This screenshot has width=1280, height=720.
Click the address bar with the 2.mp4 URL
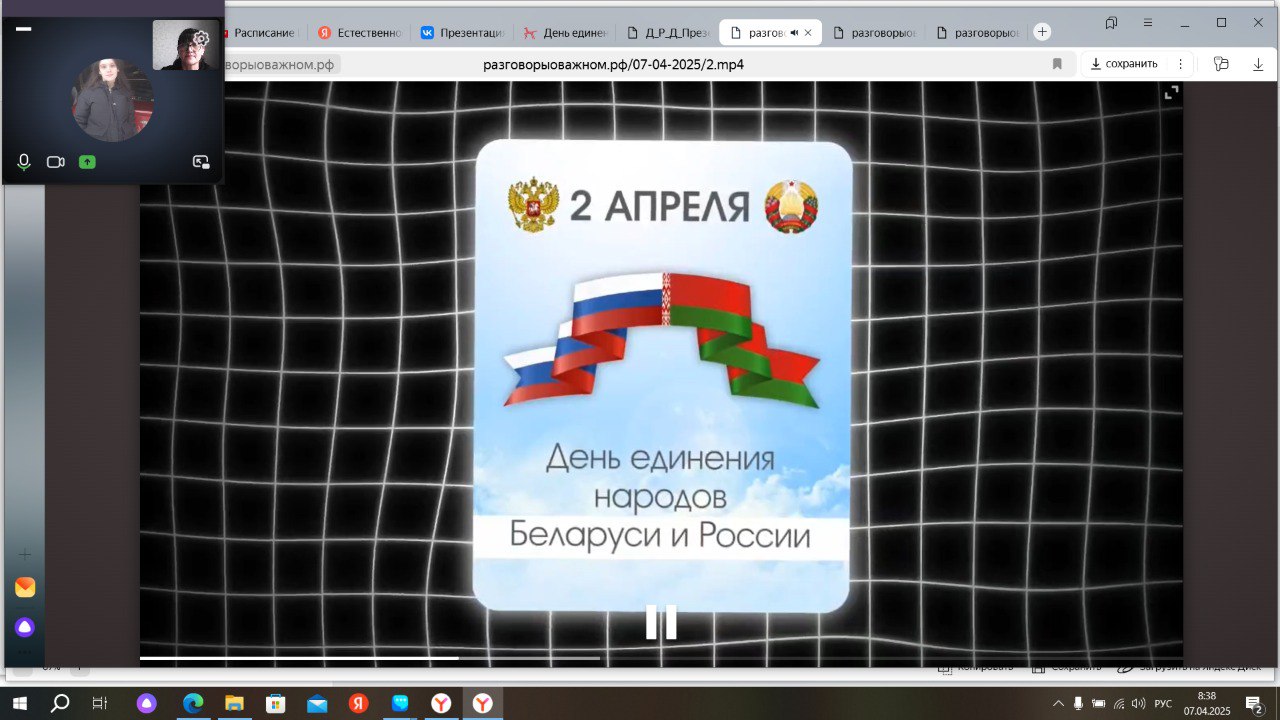(x=613, y=64)
